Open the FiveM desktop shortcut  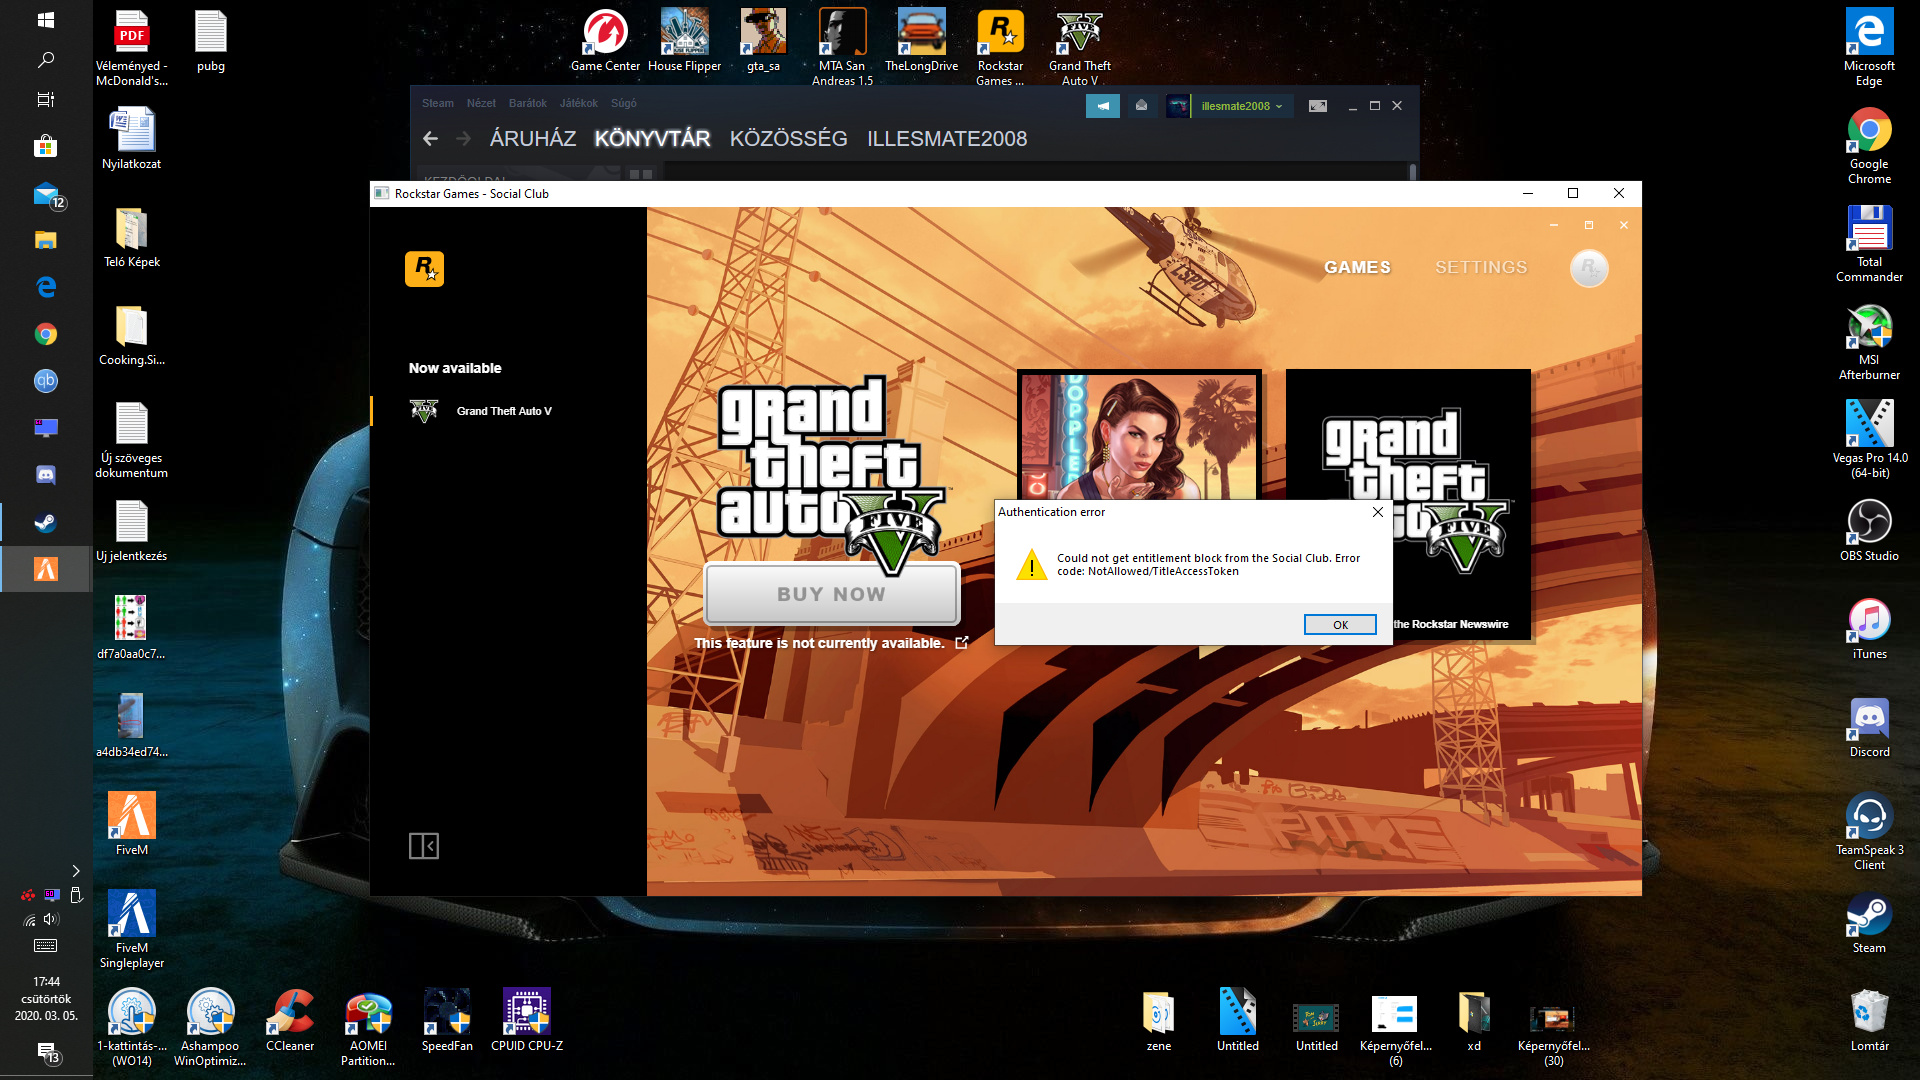(x=131, y=824)
